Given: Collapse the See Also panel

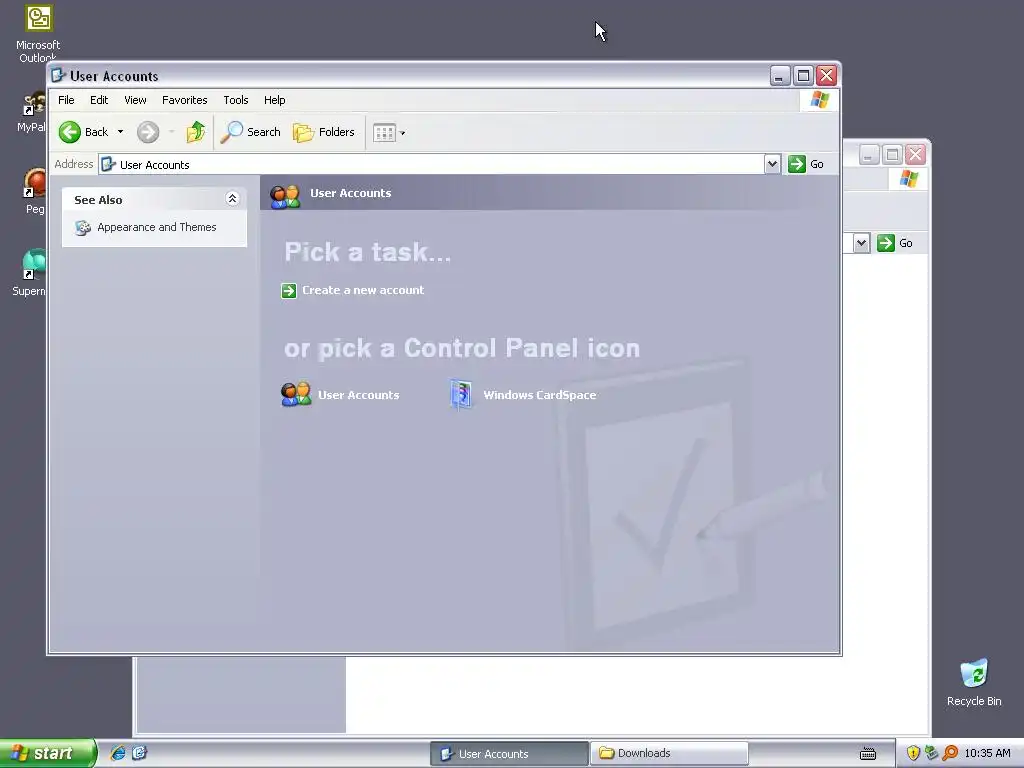Looking at the screenshot, I should tap(232, 199).
